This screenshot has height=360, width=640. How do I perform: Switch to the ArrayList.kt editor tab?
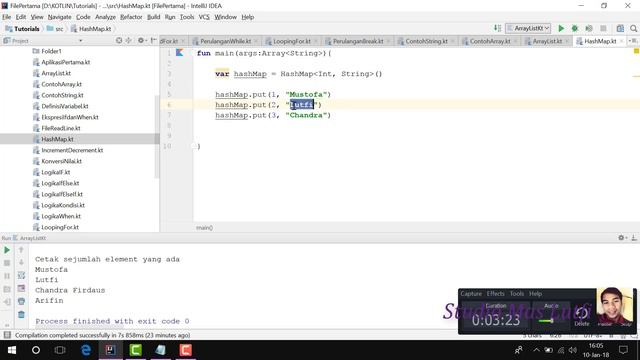pos(547,41)
